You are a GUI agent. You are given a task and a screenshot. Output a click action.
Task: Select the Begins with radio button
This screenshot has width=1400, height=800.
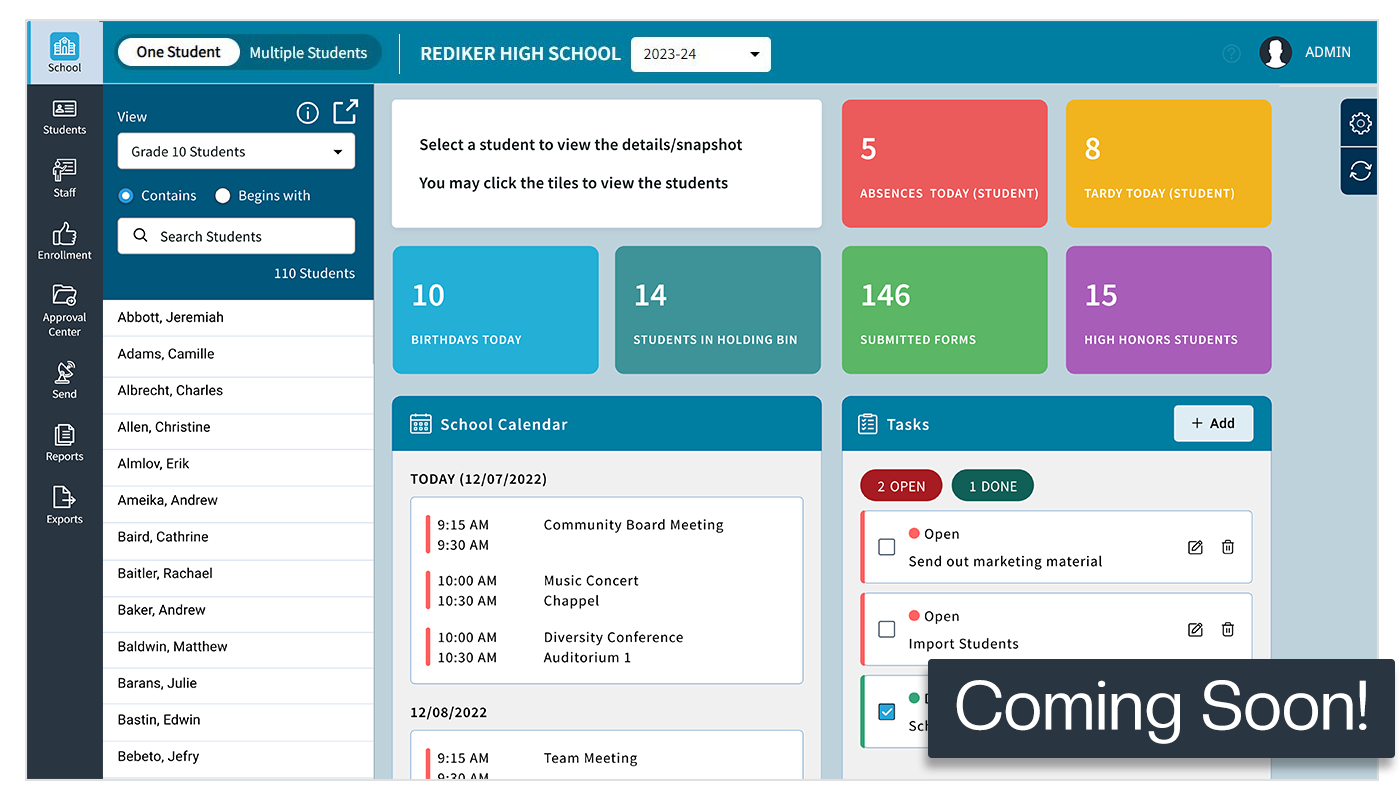click(222, 195)
